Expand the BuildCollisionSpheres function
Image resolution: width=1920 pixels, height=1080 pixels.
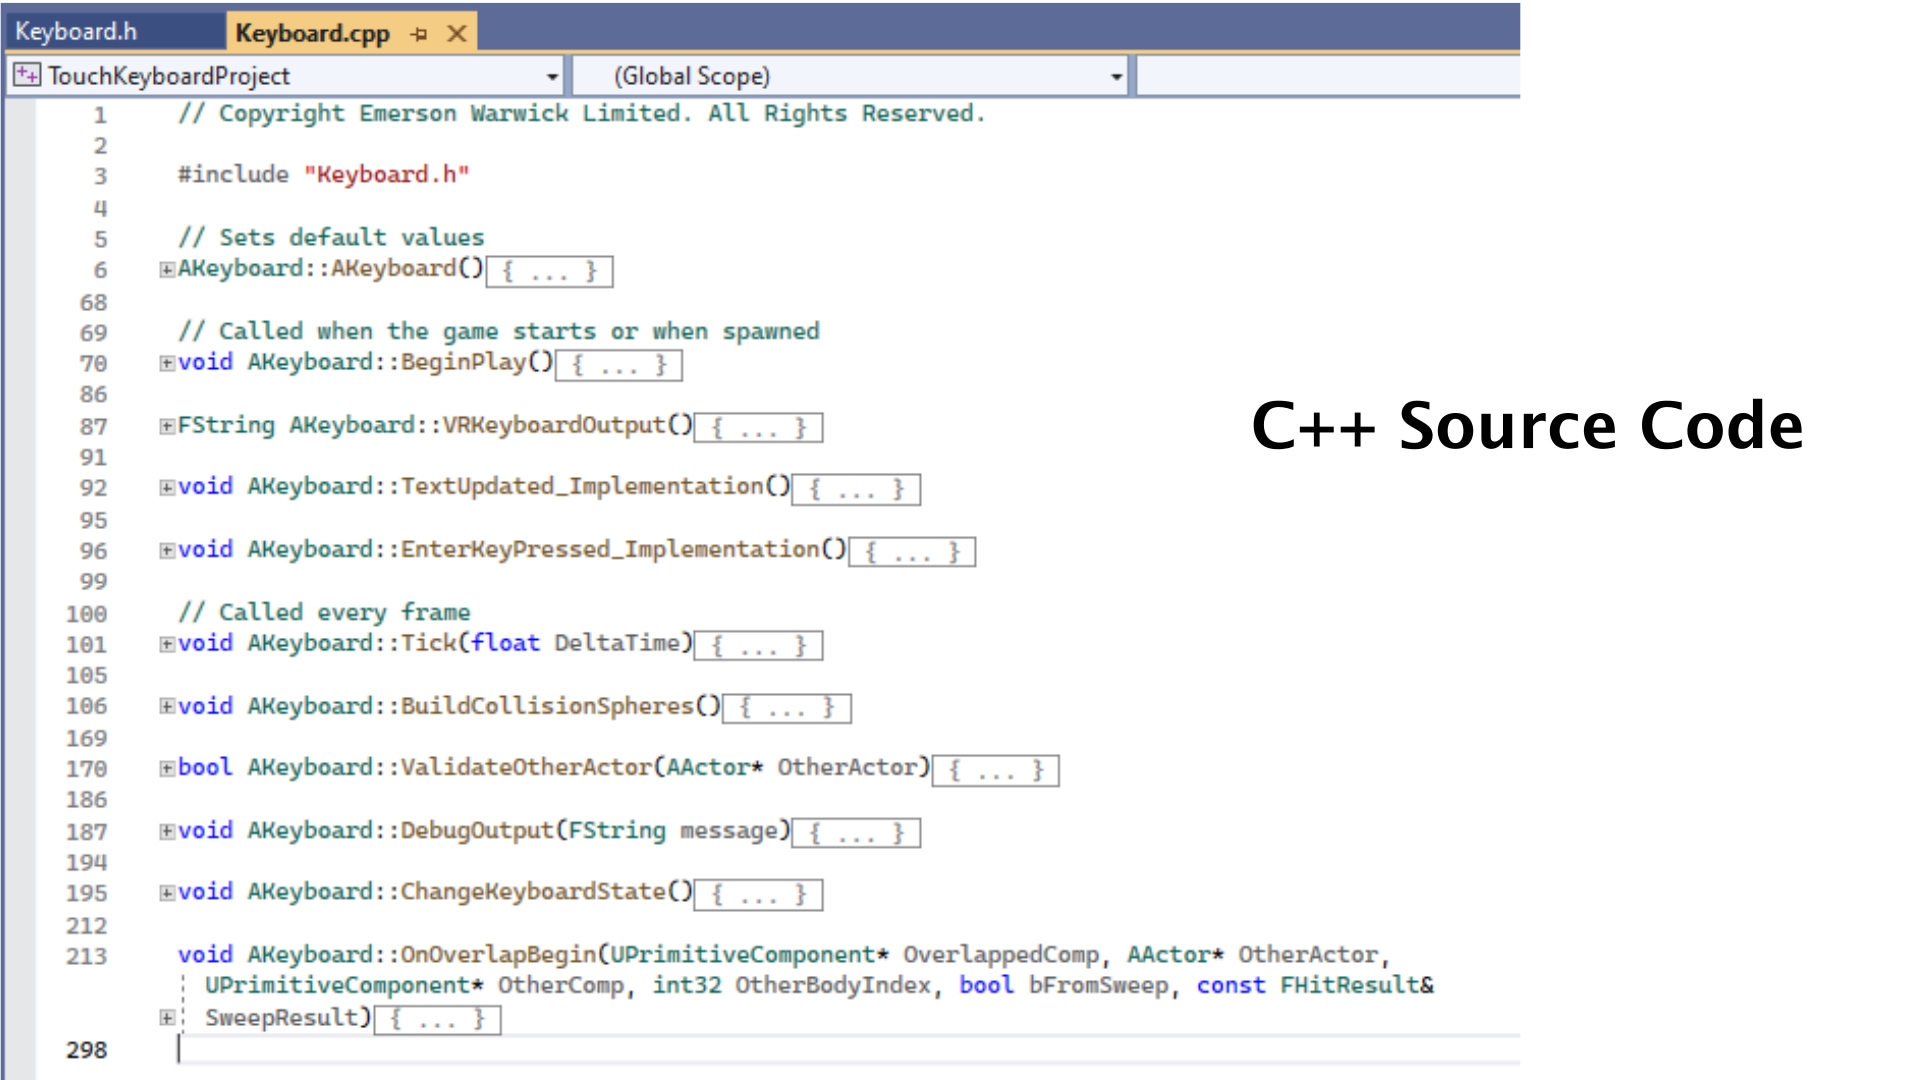[x=167, y=706]
